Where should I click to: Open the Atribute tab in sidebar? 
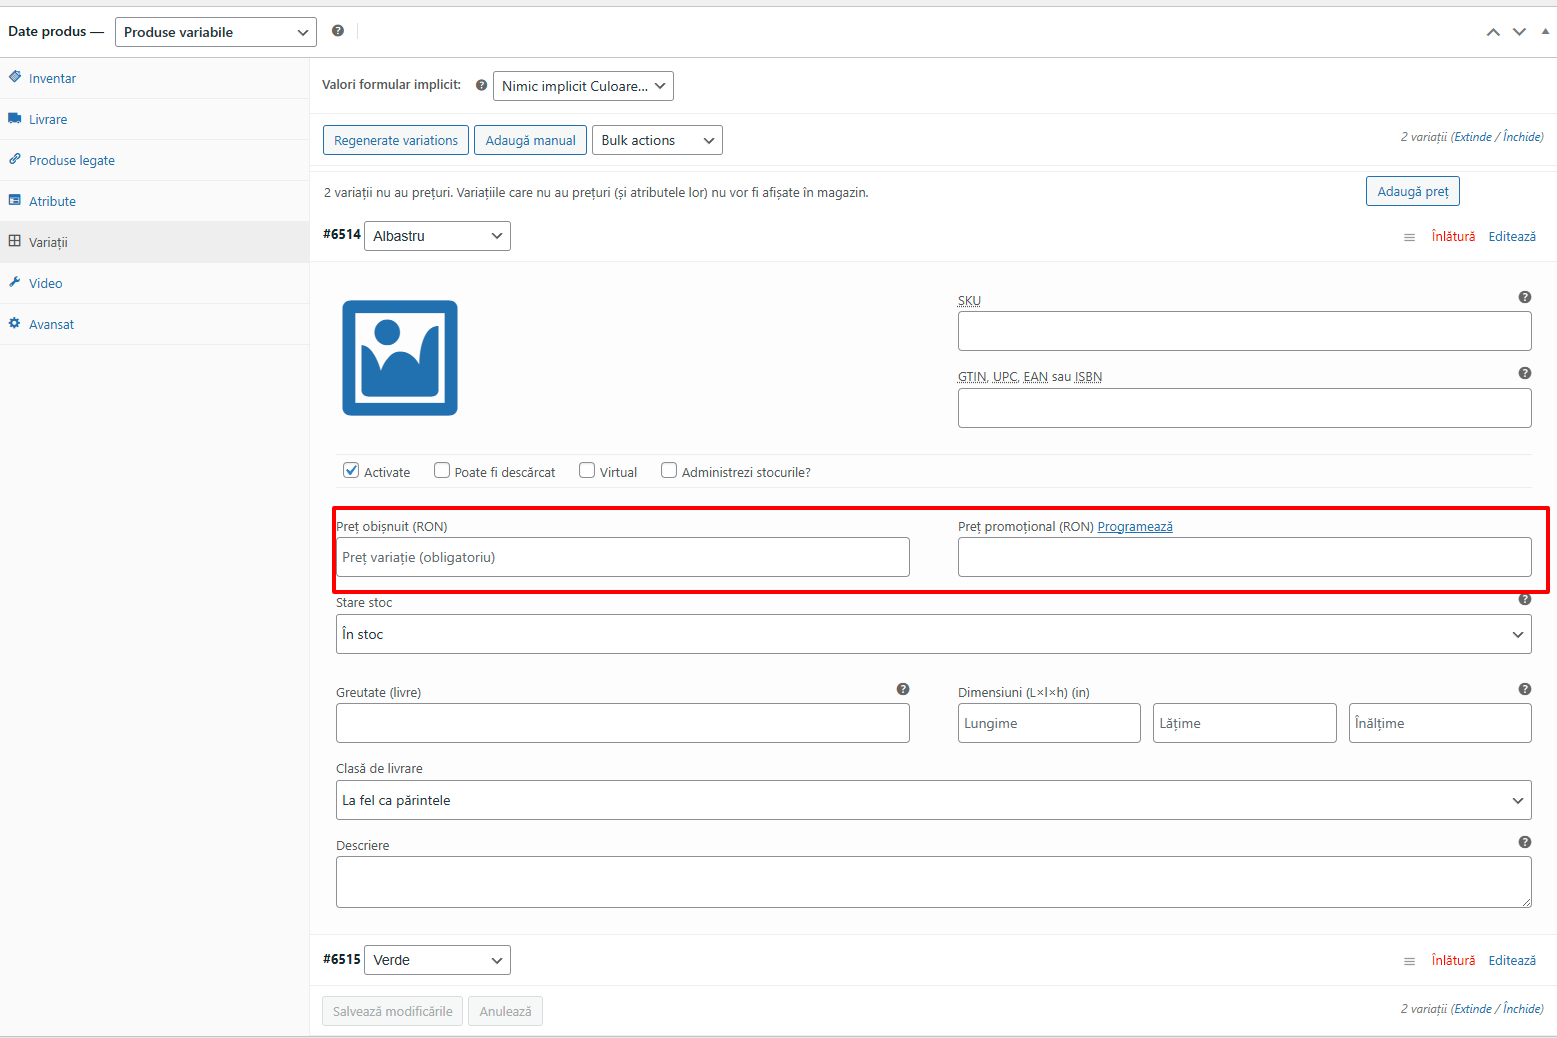point(52,201)
